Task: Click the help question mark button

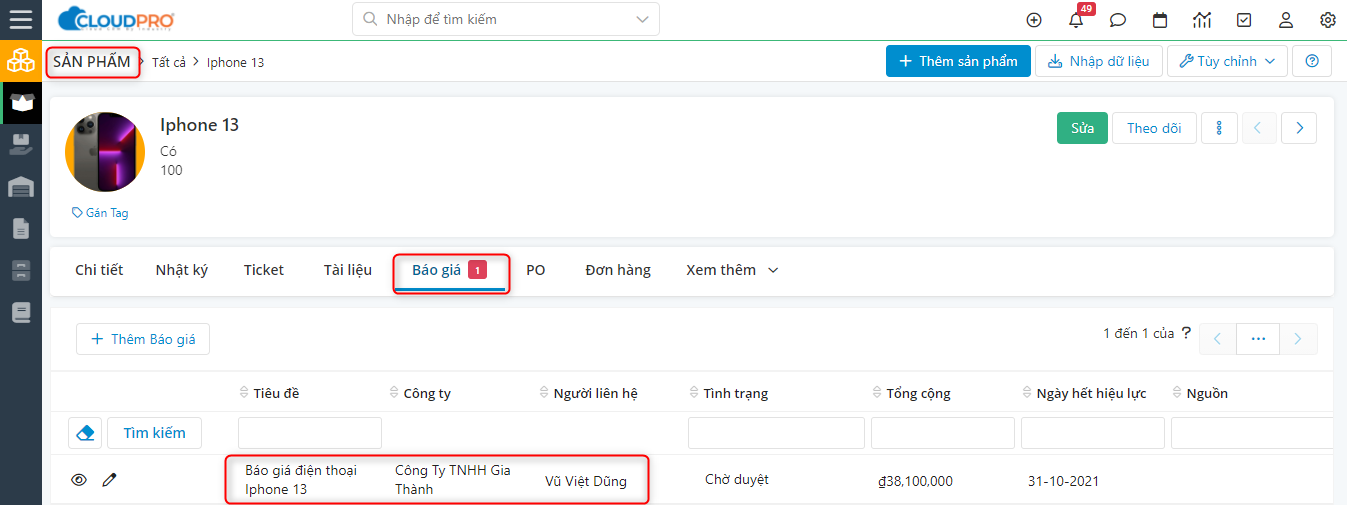Action: pyautogui.click(x=1312, y=61)
